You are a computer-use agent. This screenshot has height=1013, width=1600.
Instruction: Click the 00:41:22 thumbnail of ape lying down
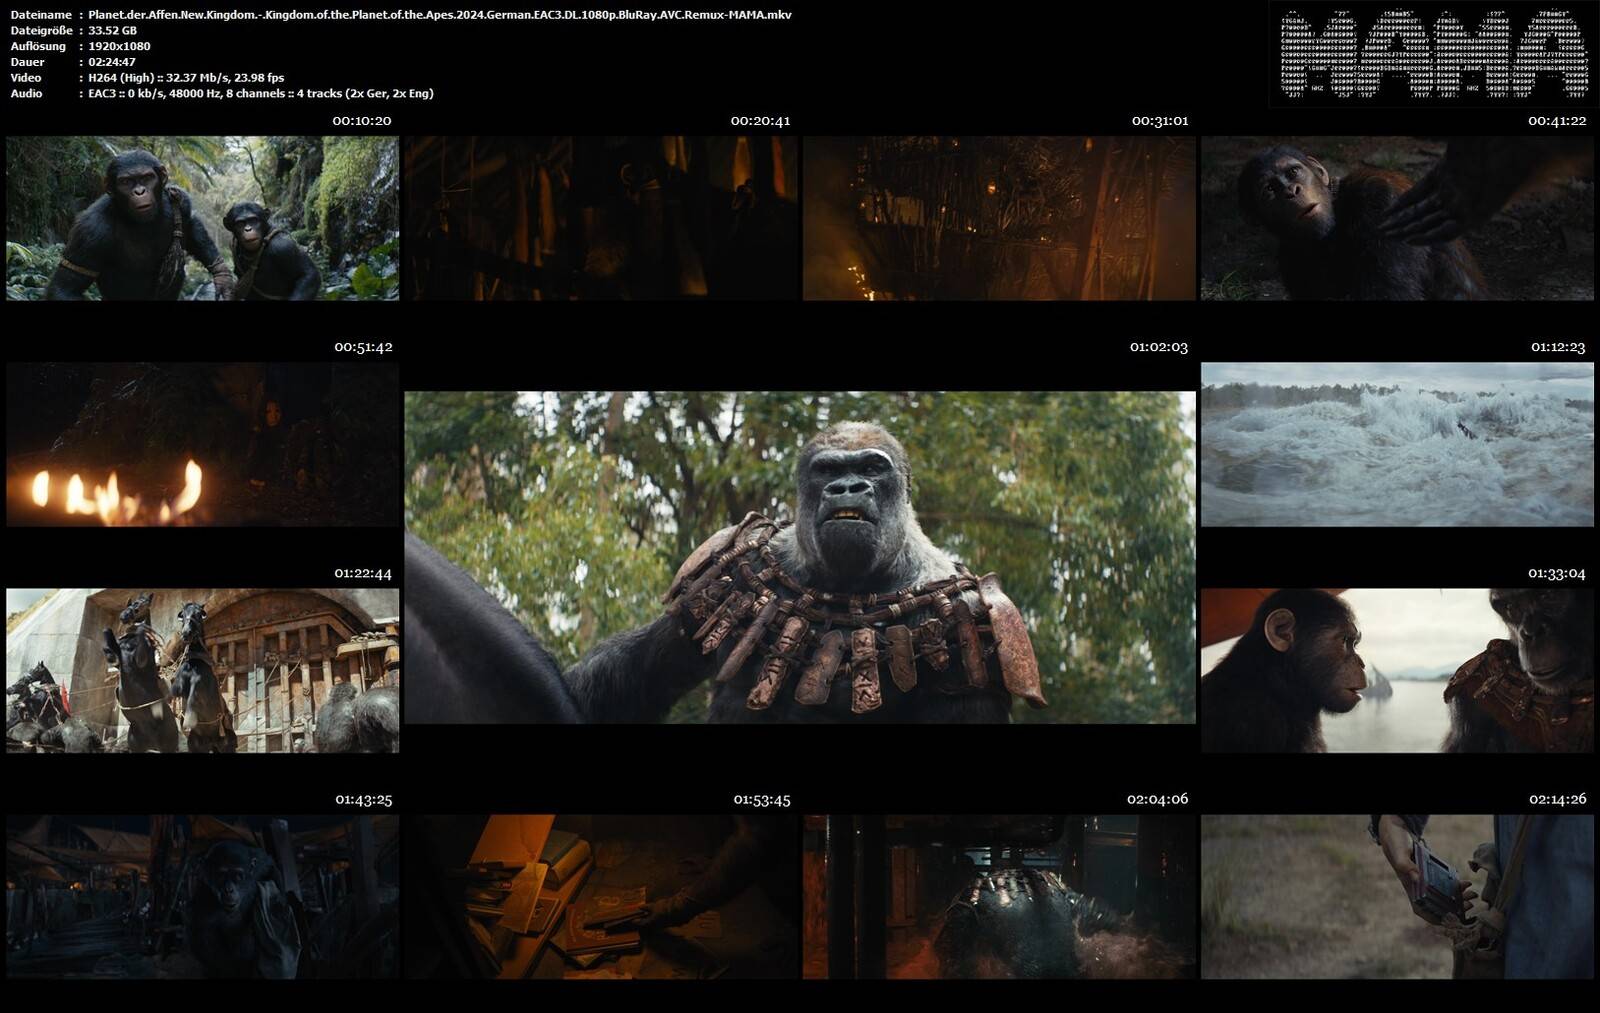1397,218
